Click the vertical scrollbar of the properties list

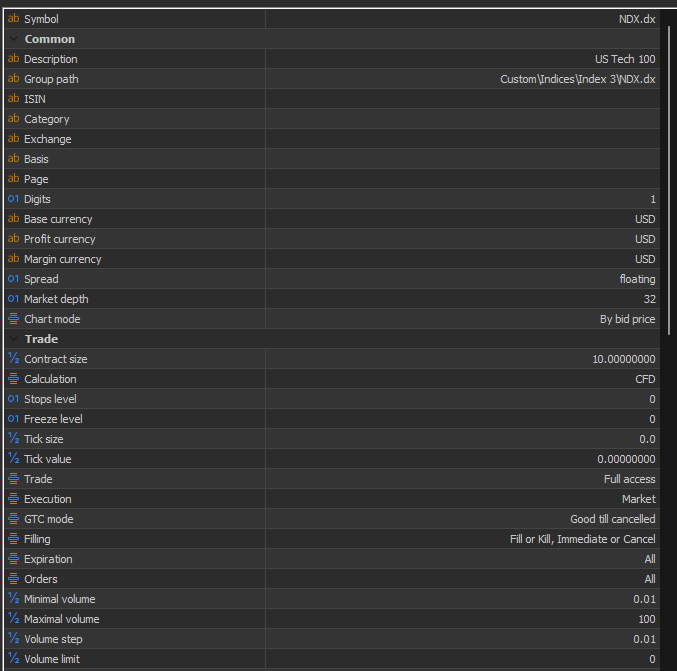[671, 170]
